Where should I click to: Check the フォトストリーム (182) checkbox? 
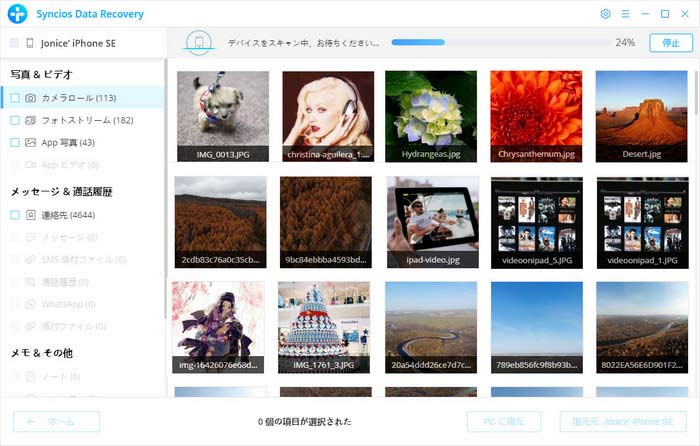(15, 120)
